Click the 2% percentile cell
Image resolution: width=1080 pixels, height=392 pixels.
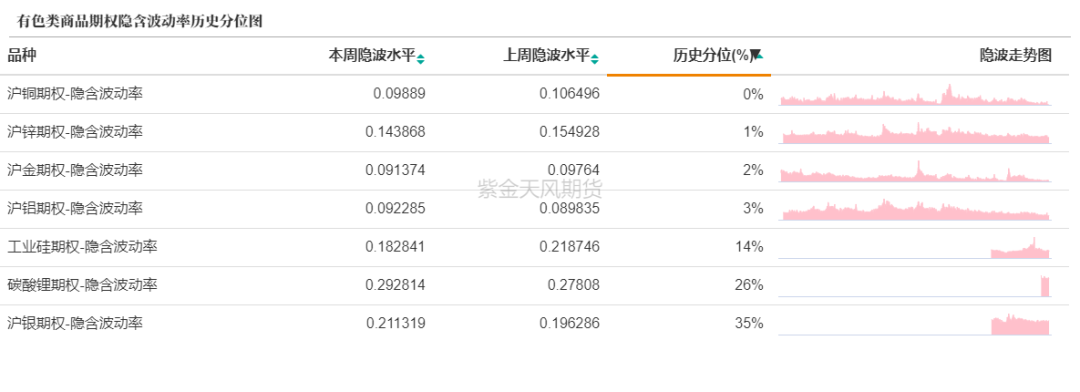(754, 170)
